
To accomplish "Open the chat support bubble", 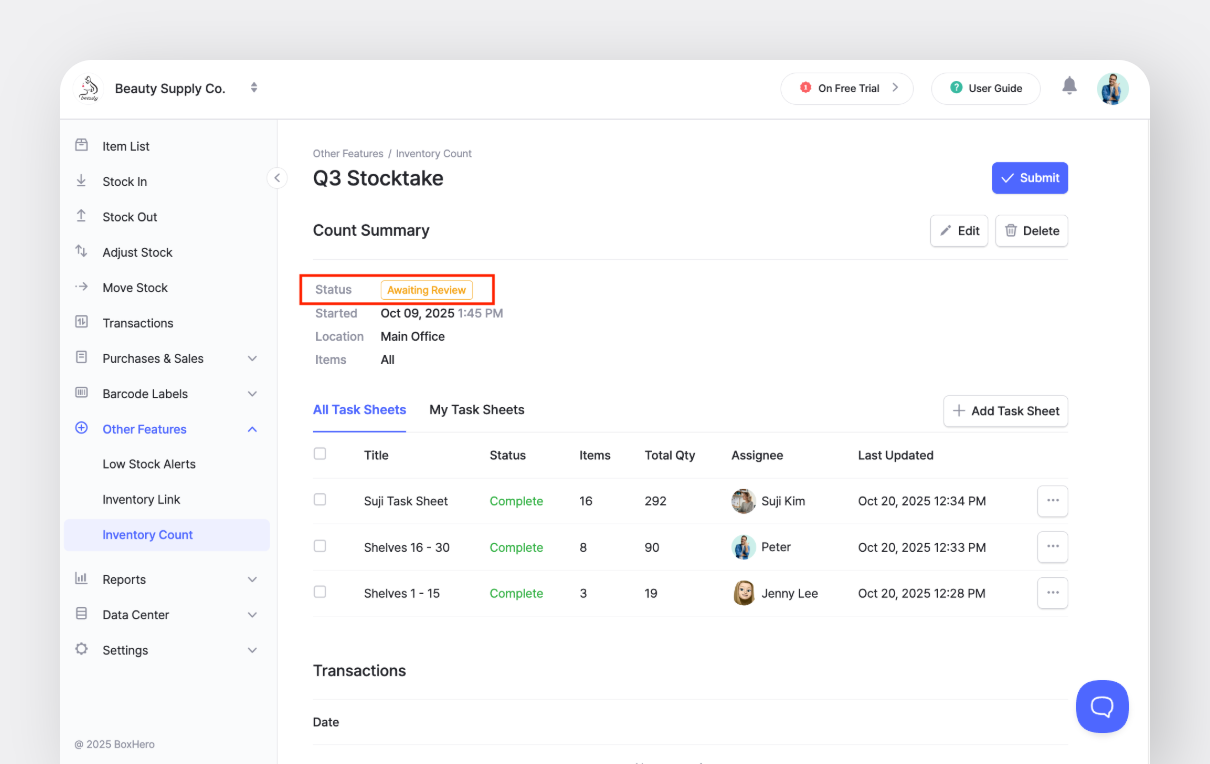I will (x=1102, y=707).
